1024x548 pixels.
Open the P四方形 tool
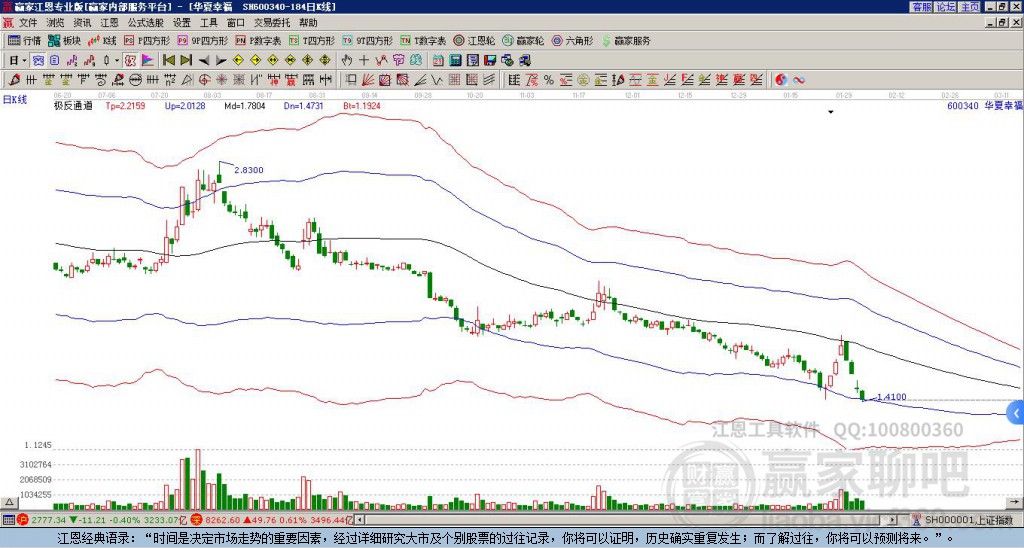[x=148, y=40]
